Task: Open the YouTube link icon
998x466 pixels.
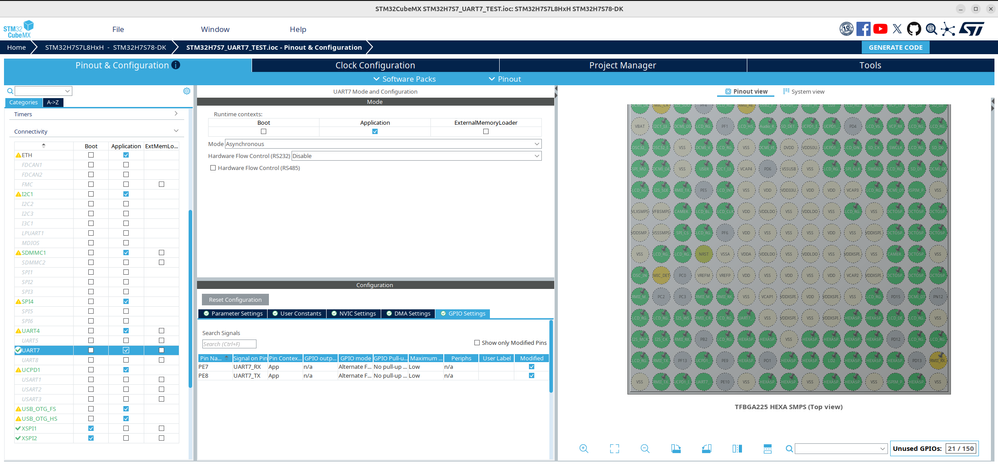Action: pyautogui.click(x=880, y=29)
